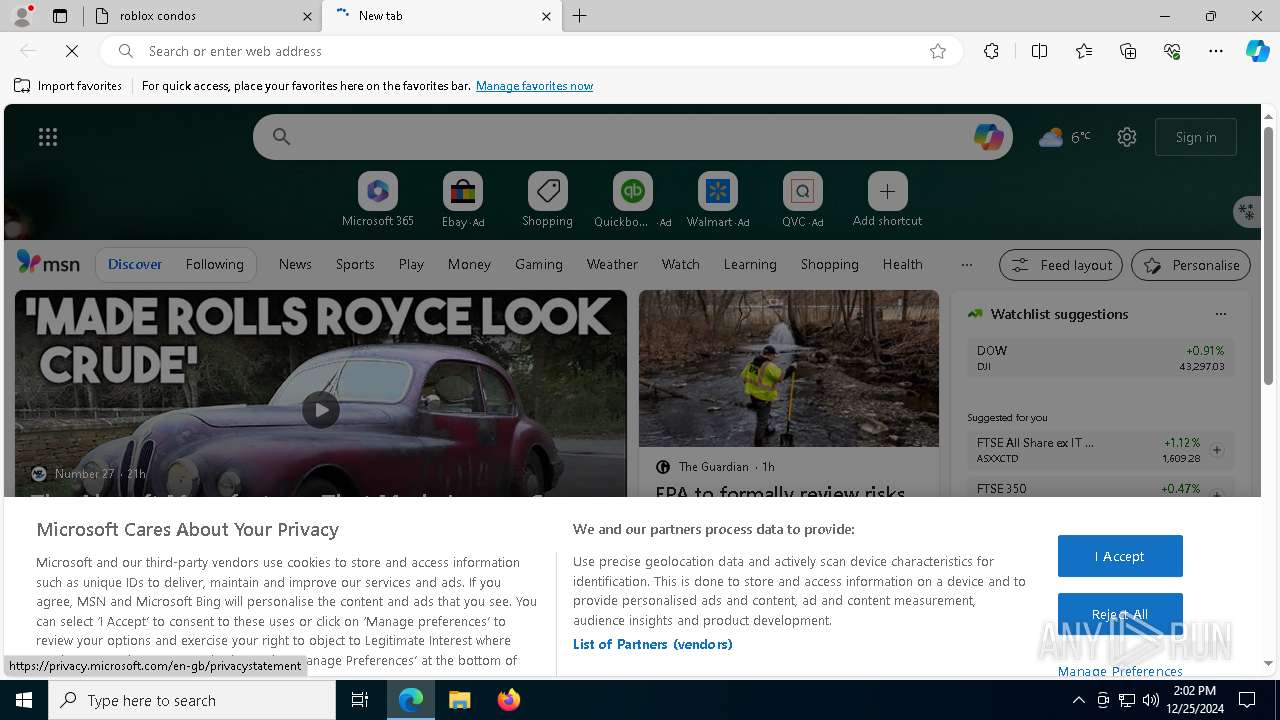Open split screen icon
Viewport: 1280px width, 720px height.
[1039, 51]
